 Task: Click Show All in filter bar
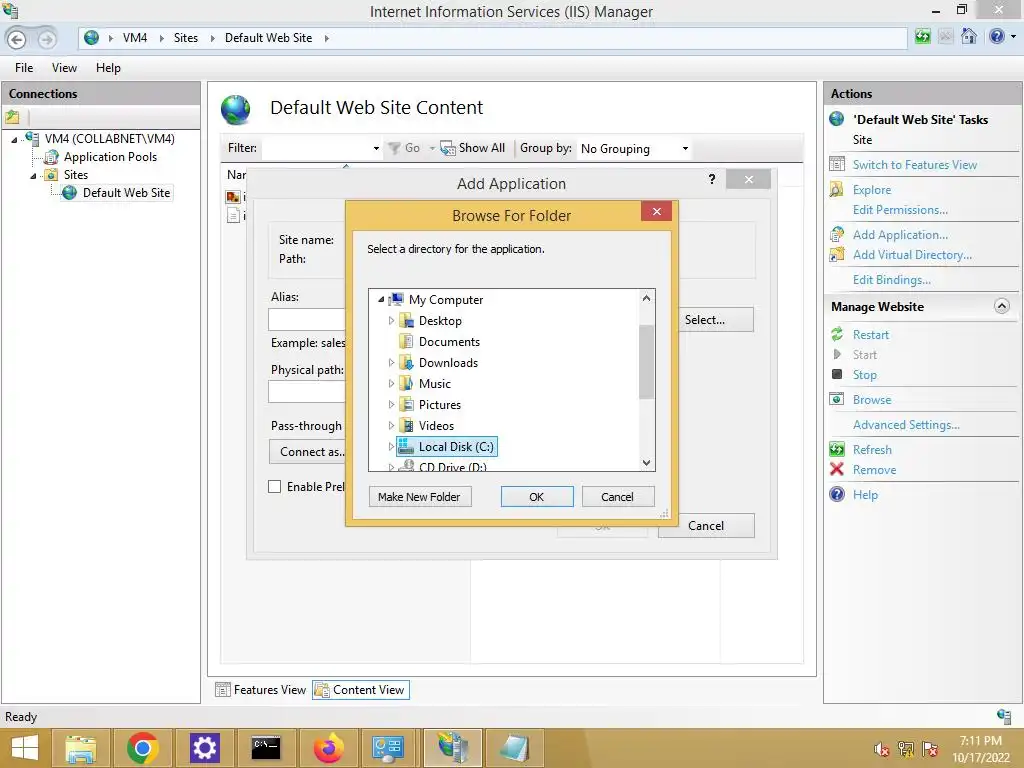tap(473, 148)
